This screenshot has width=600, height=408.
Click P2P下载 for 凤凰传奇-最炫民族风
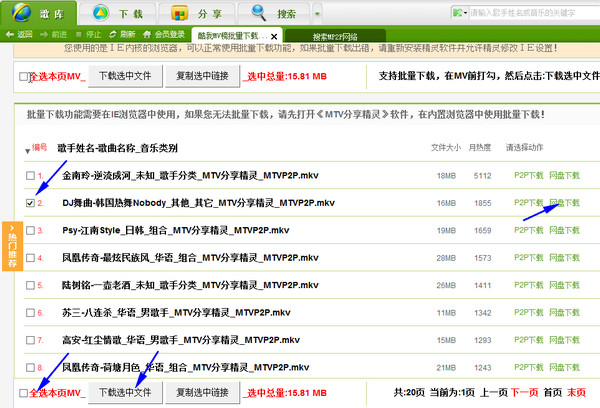528,258
